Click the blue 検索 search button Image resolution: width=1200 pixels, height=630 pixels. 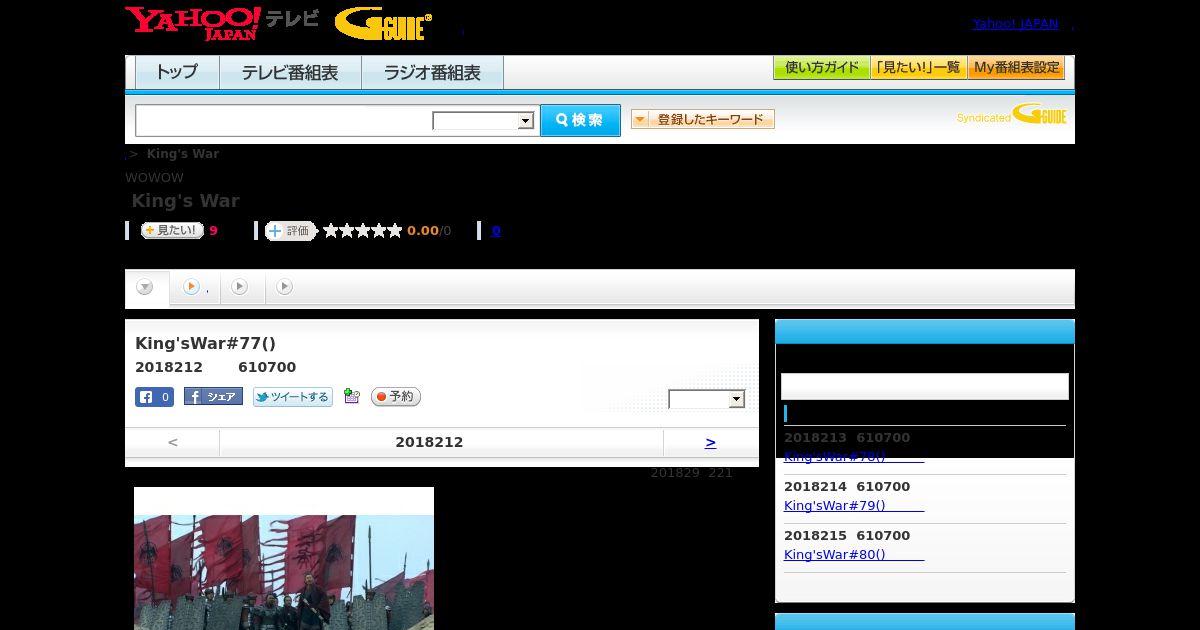tap(580, 120)
